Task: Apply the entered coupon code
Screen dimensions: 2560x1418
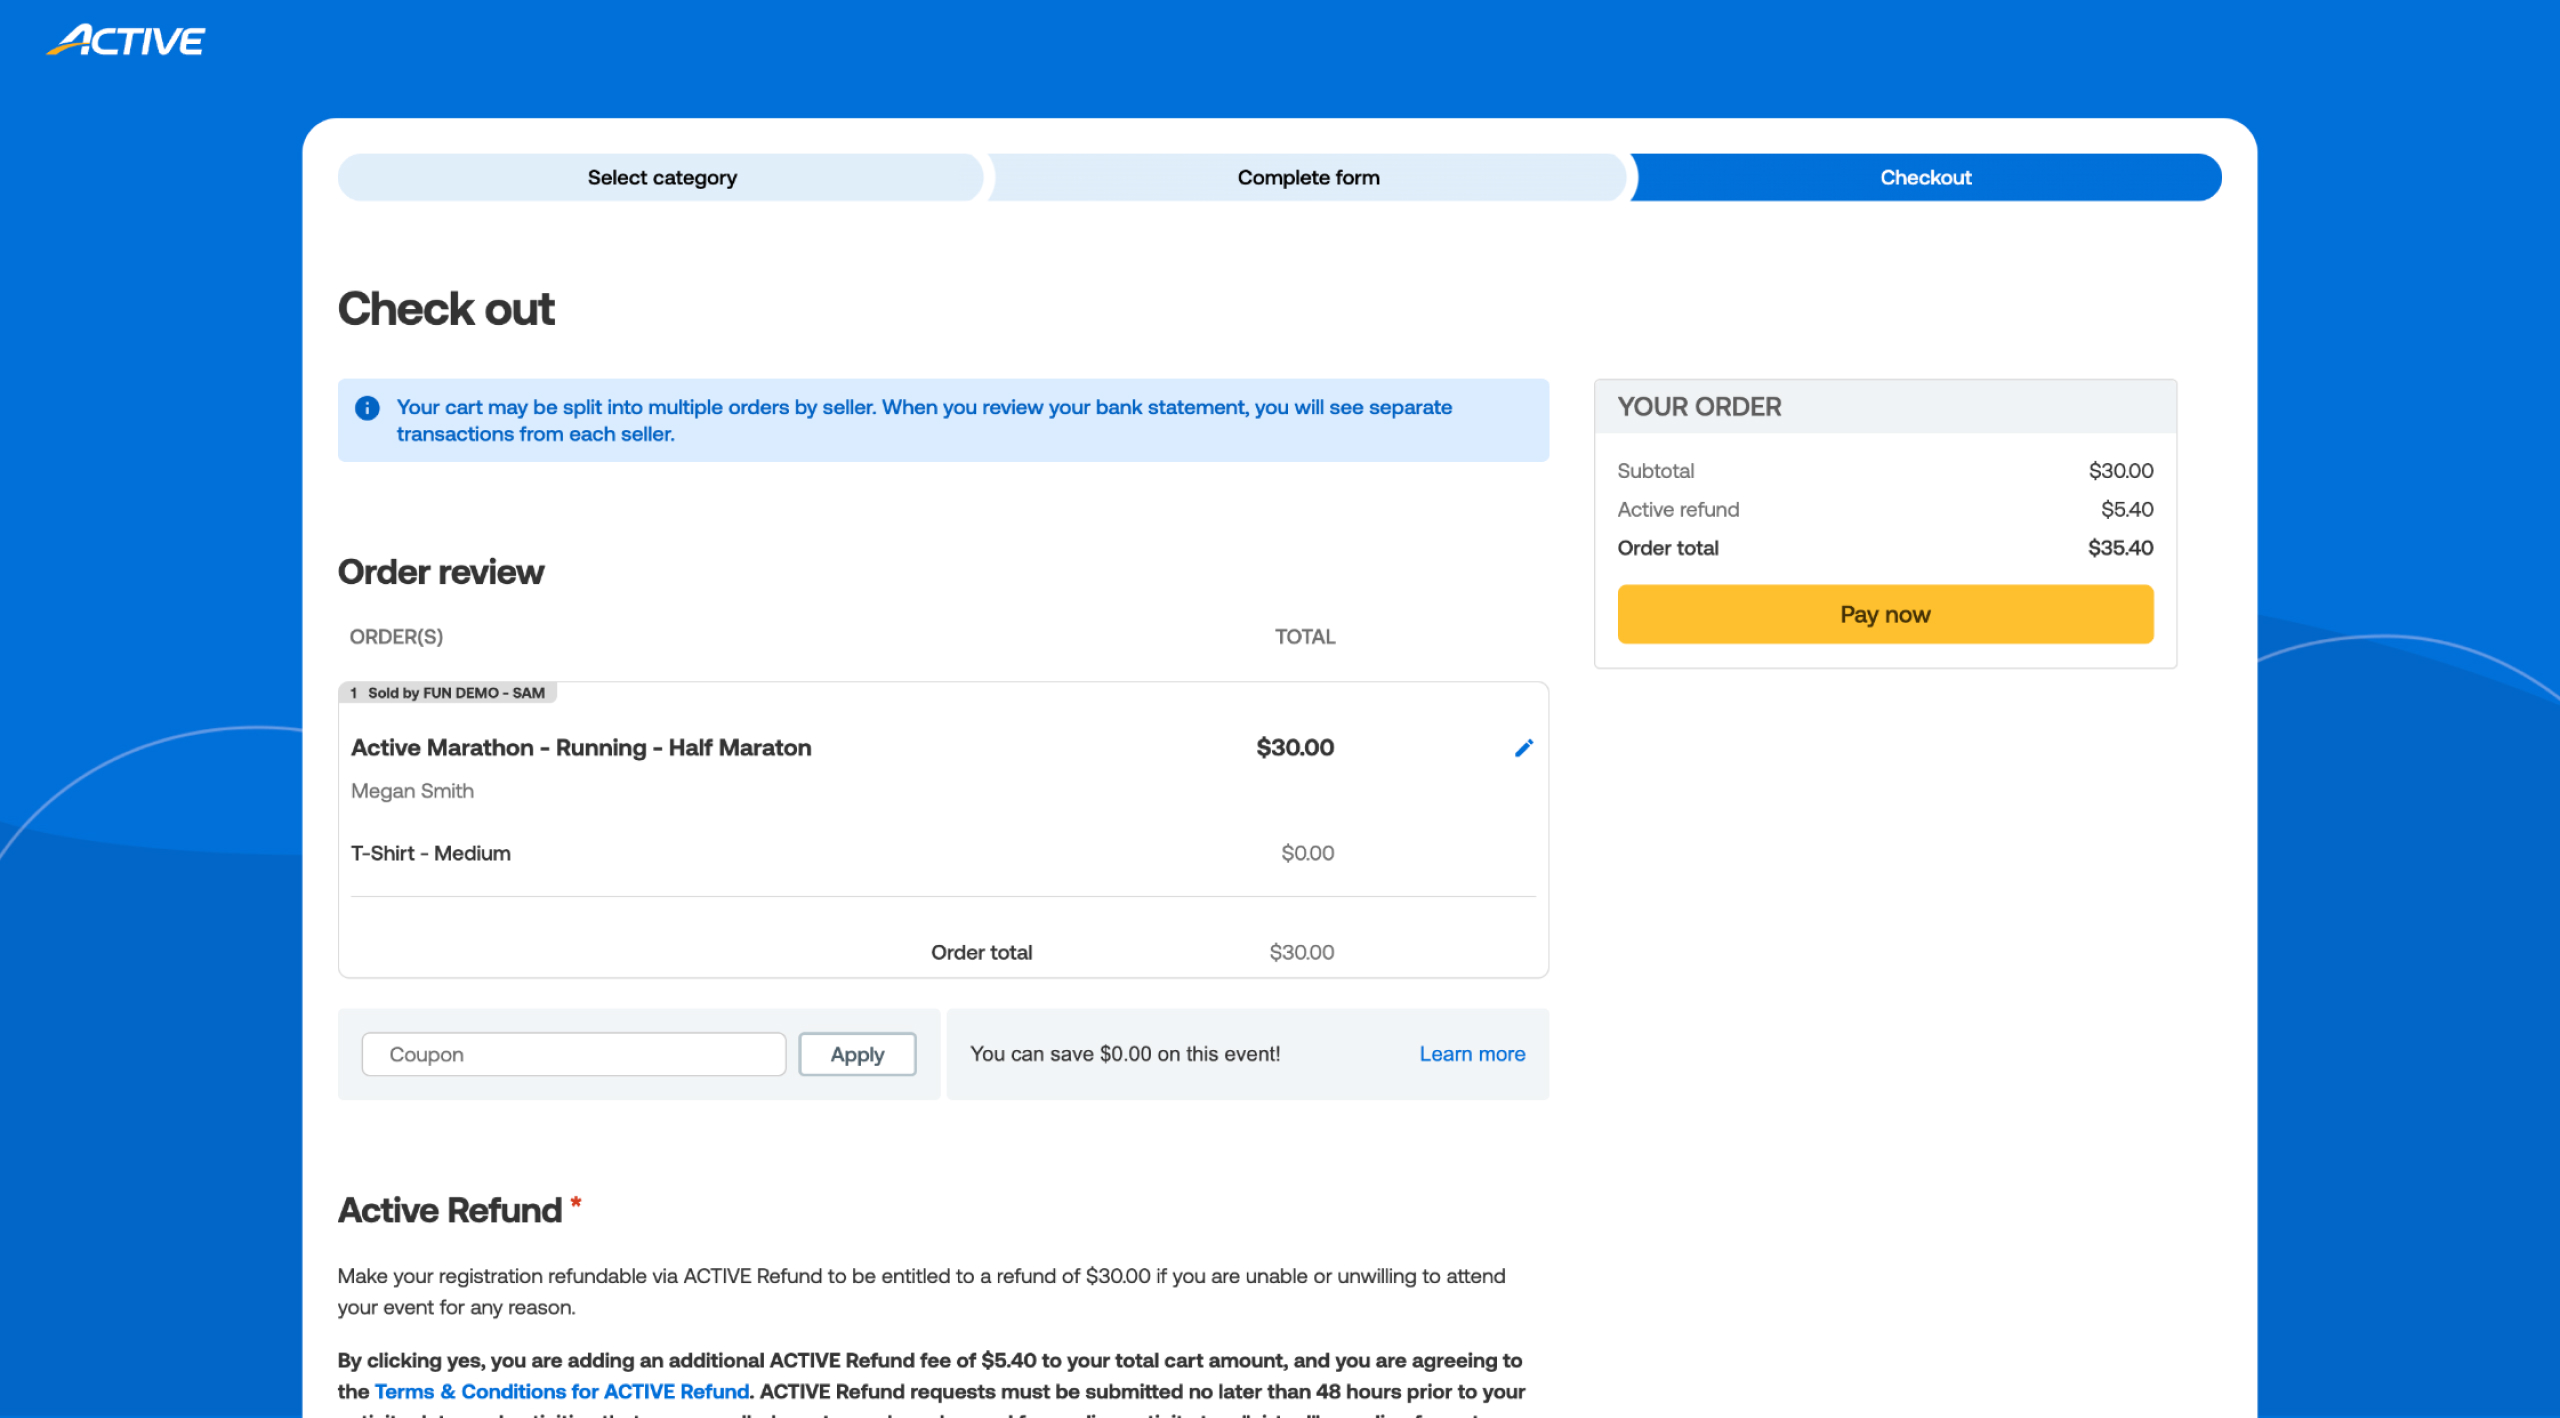Action: tap(857, 1053)
